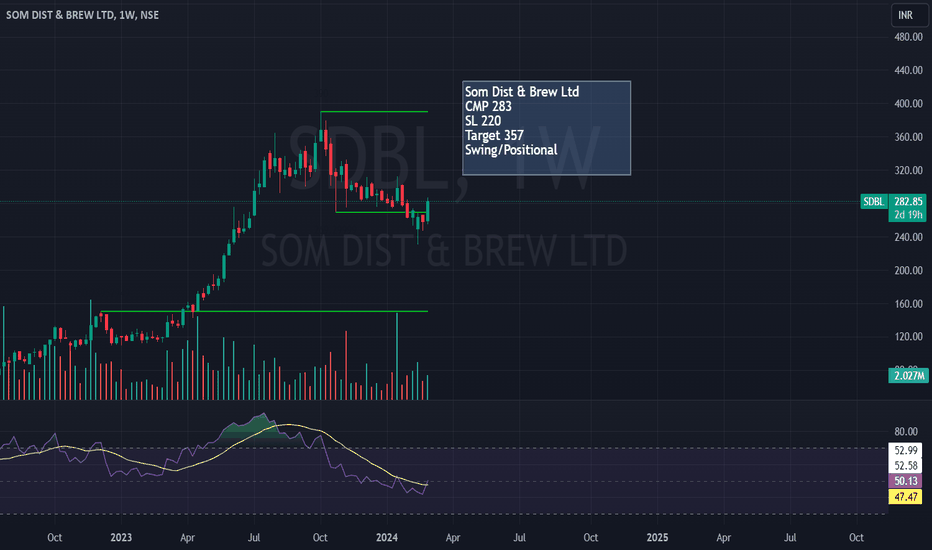This screenshot has width=932, height=550.
Task: Click the 2d 19h bar countdown label
Action: 907,215
